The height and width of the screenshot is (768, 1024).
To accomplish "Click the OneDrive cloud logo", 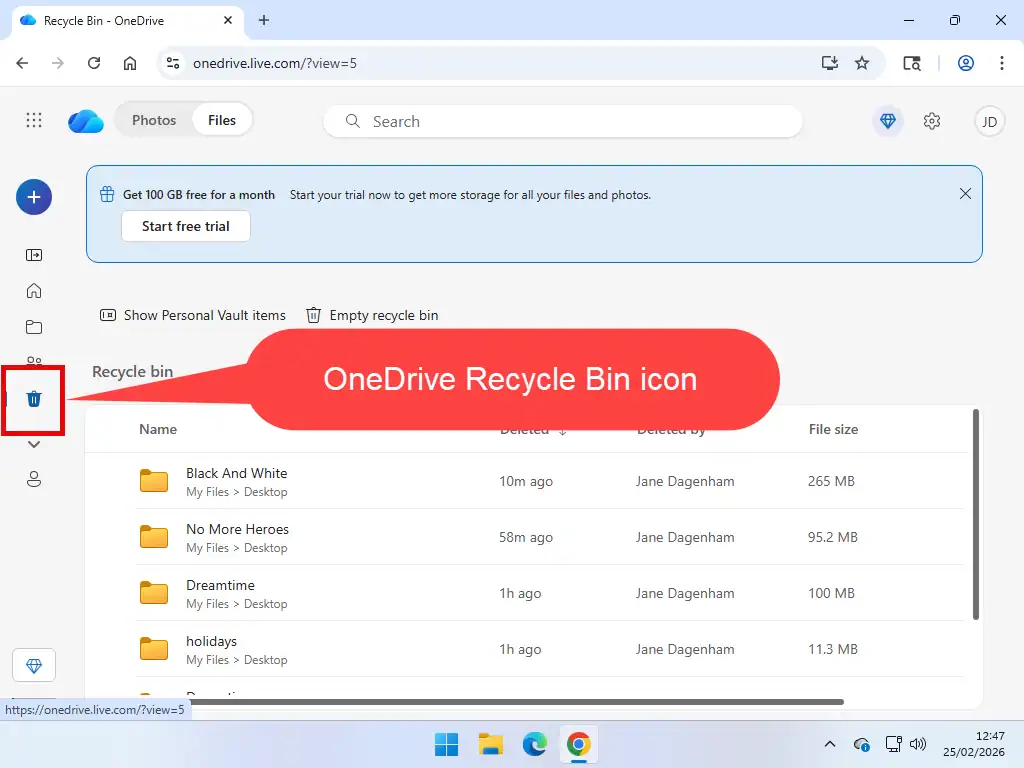I will tap(85, 120).
